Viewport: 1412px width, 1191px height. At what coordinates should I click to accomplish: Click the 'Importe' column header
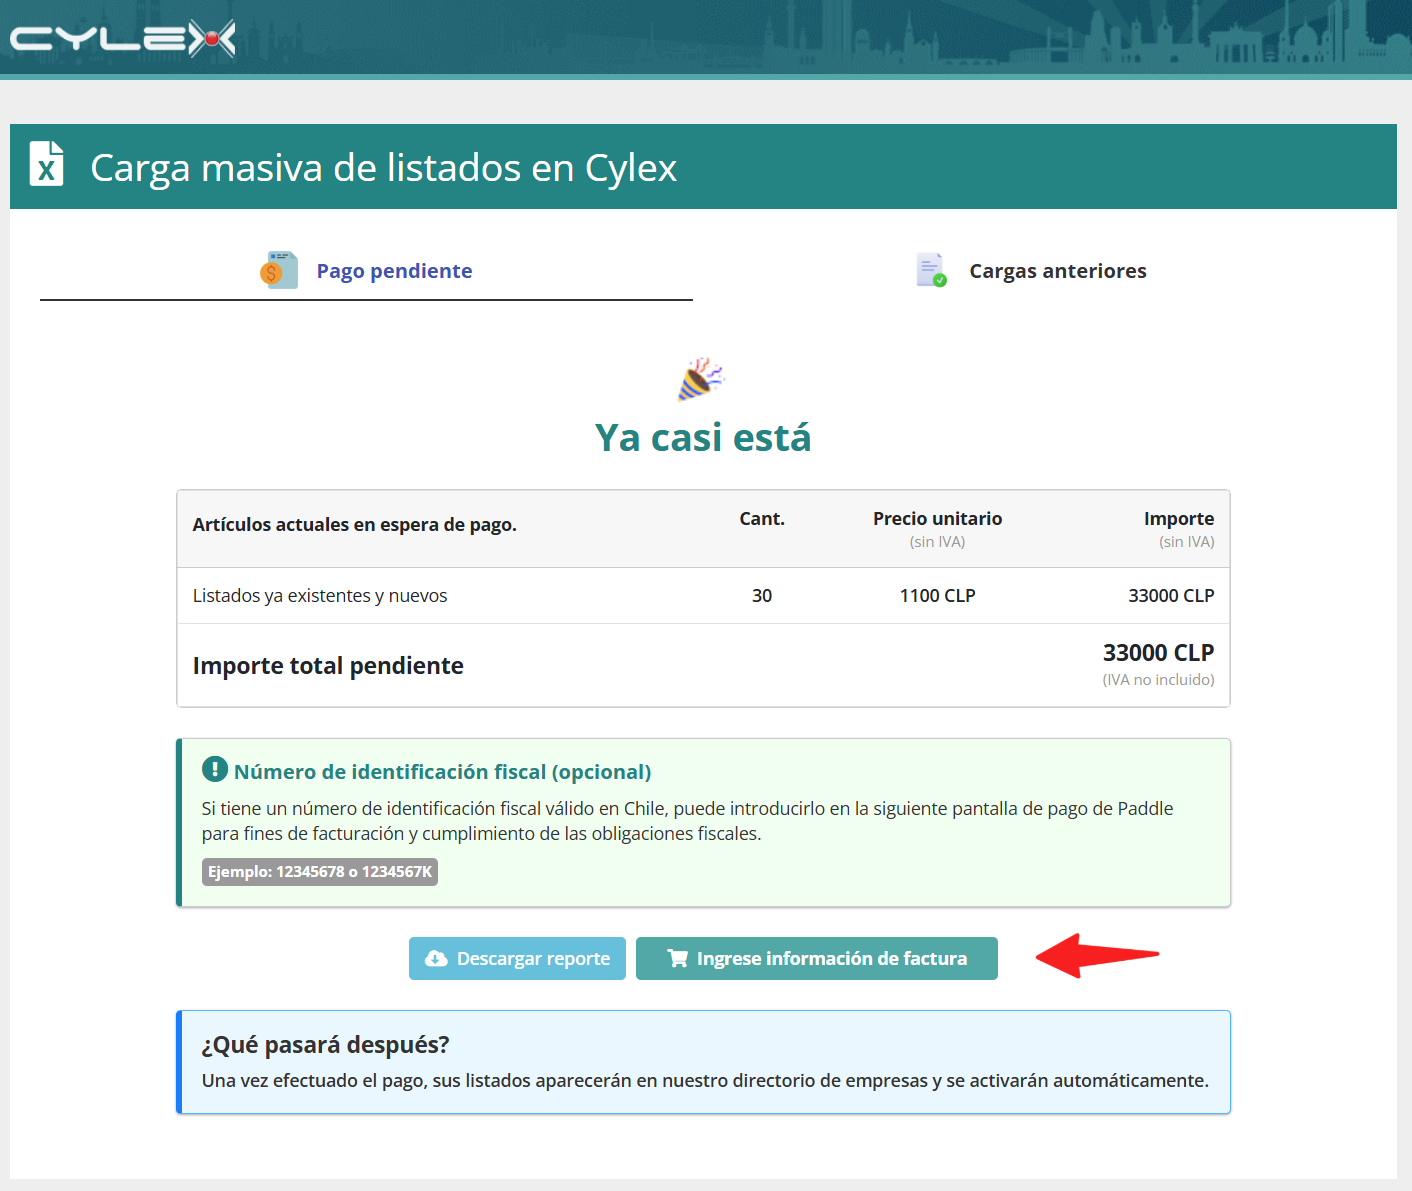pyautogui.click(x=1179, y=519)
